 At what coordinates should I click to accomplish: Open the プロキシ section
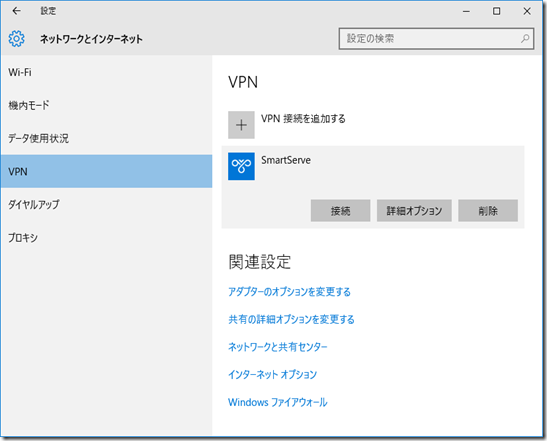(106, 238)
